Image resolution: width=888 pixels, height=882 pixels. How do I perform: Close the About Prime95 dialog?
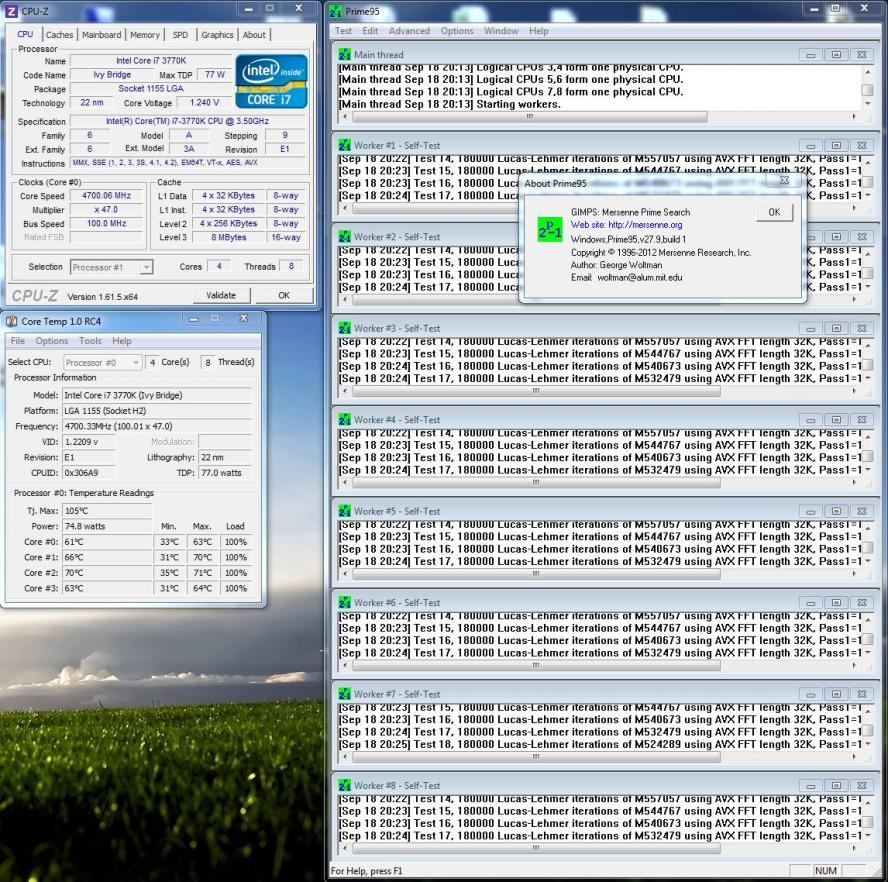pos(784,180)
